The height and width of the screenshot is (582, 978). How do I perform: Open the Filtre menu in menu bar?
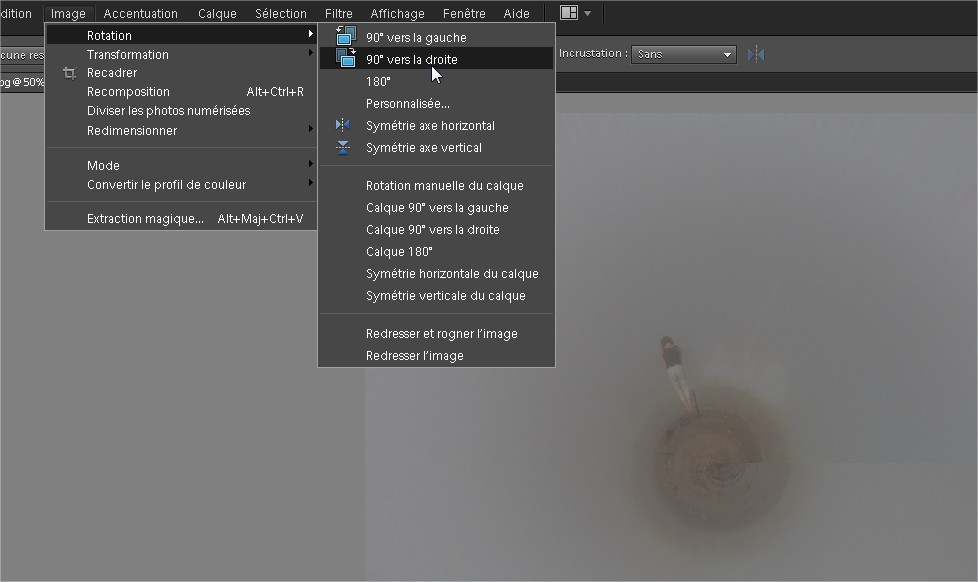coord(338,14)
